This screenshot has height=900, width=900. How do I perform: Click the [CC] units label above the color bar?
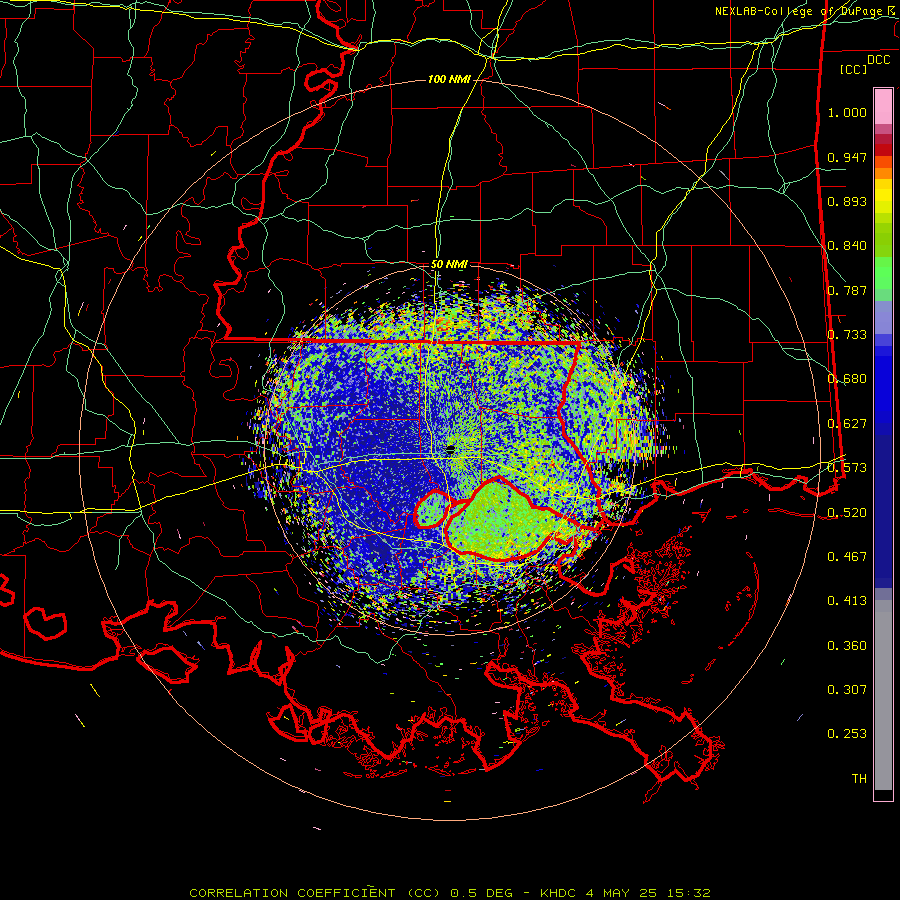[x=853, y=69]
